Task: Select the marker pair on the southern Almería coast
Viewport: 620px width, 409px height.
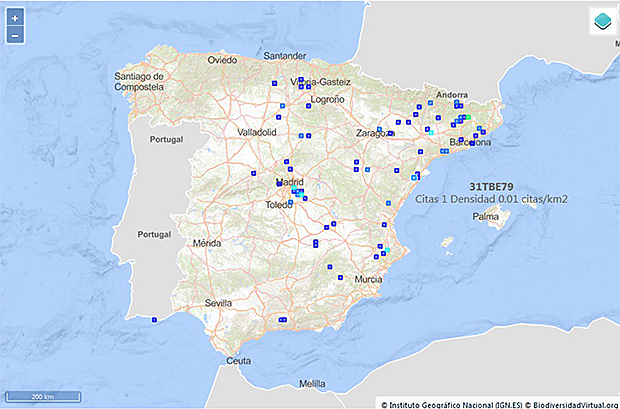Action: pos(283,320)
